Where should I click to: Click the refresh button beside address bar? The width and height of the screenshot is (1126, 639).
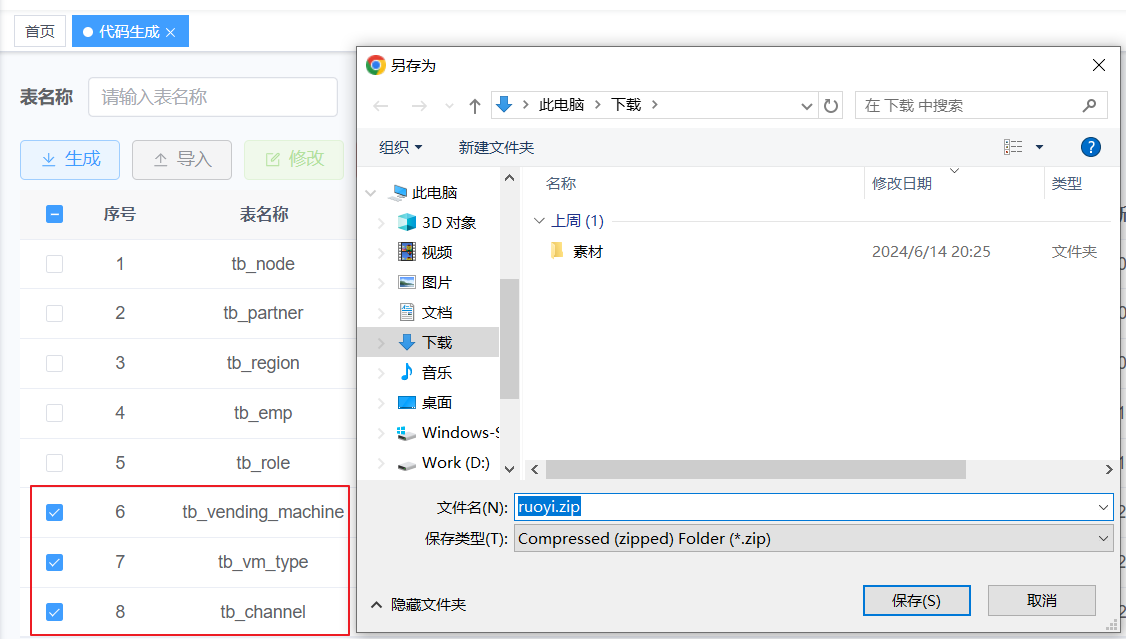point(831,105)
